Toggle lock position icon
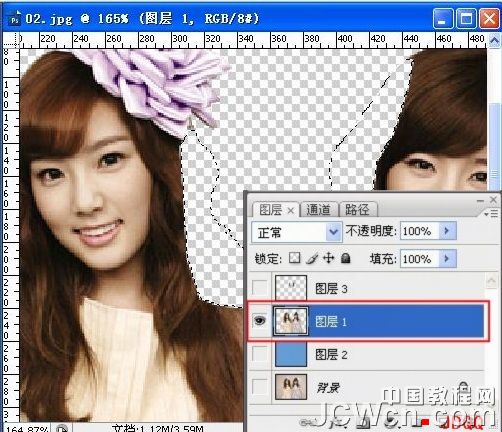The height and width of the screenshot is (432, 502). click(328, 258)
